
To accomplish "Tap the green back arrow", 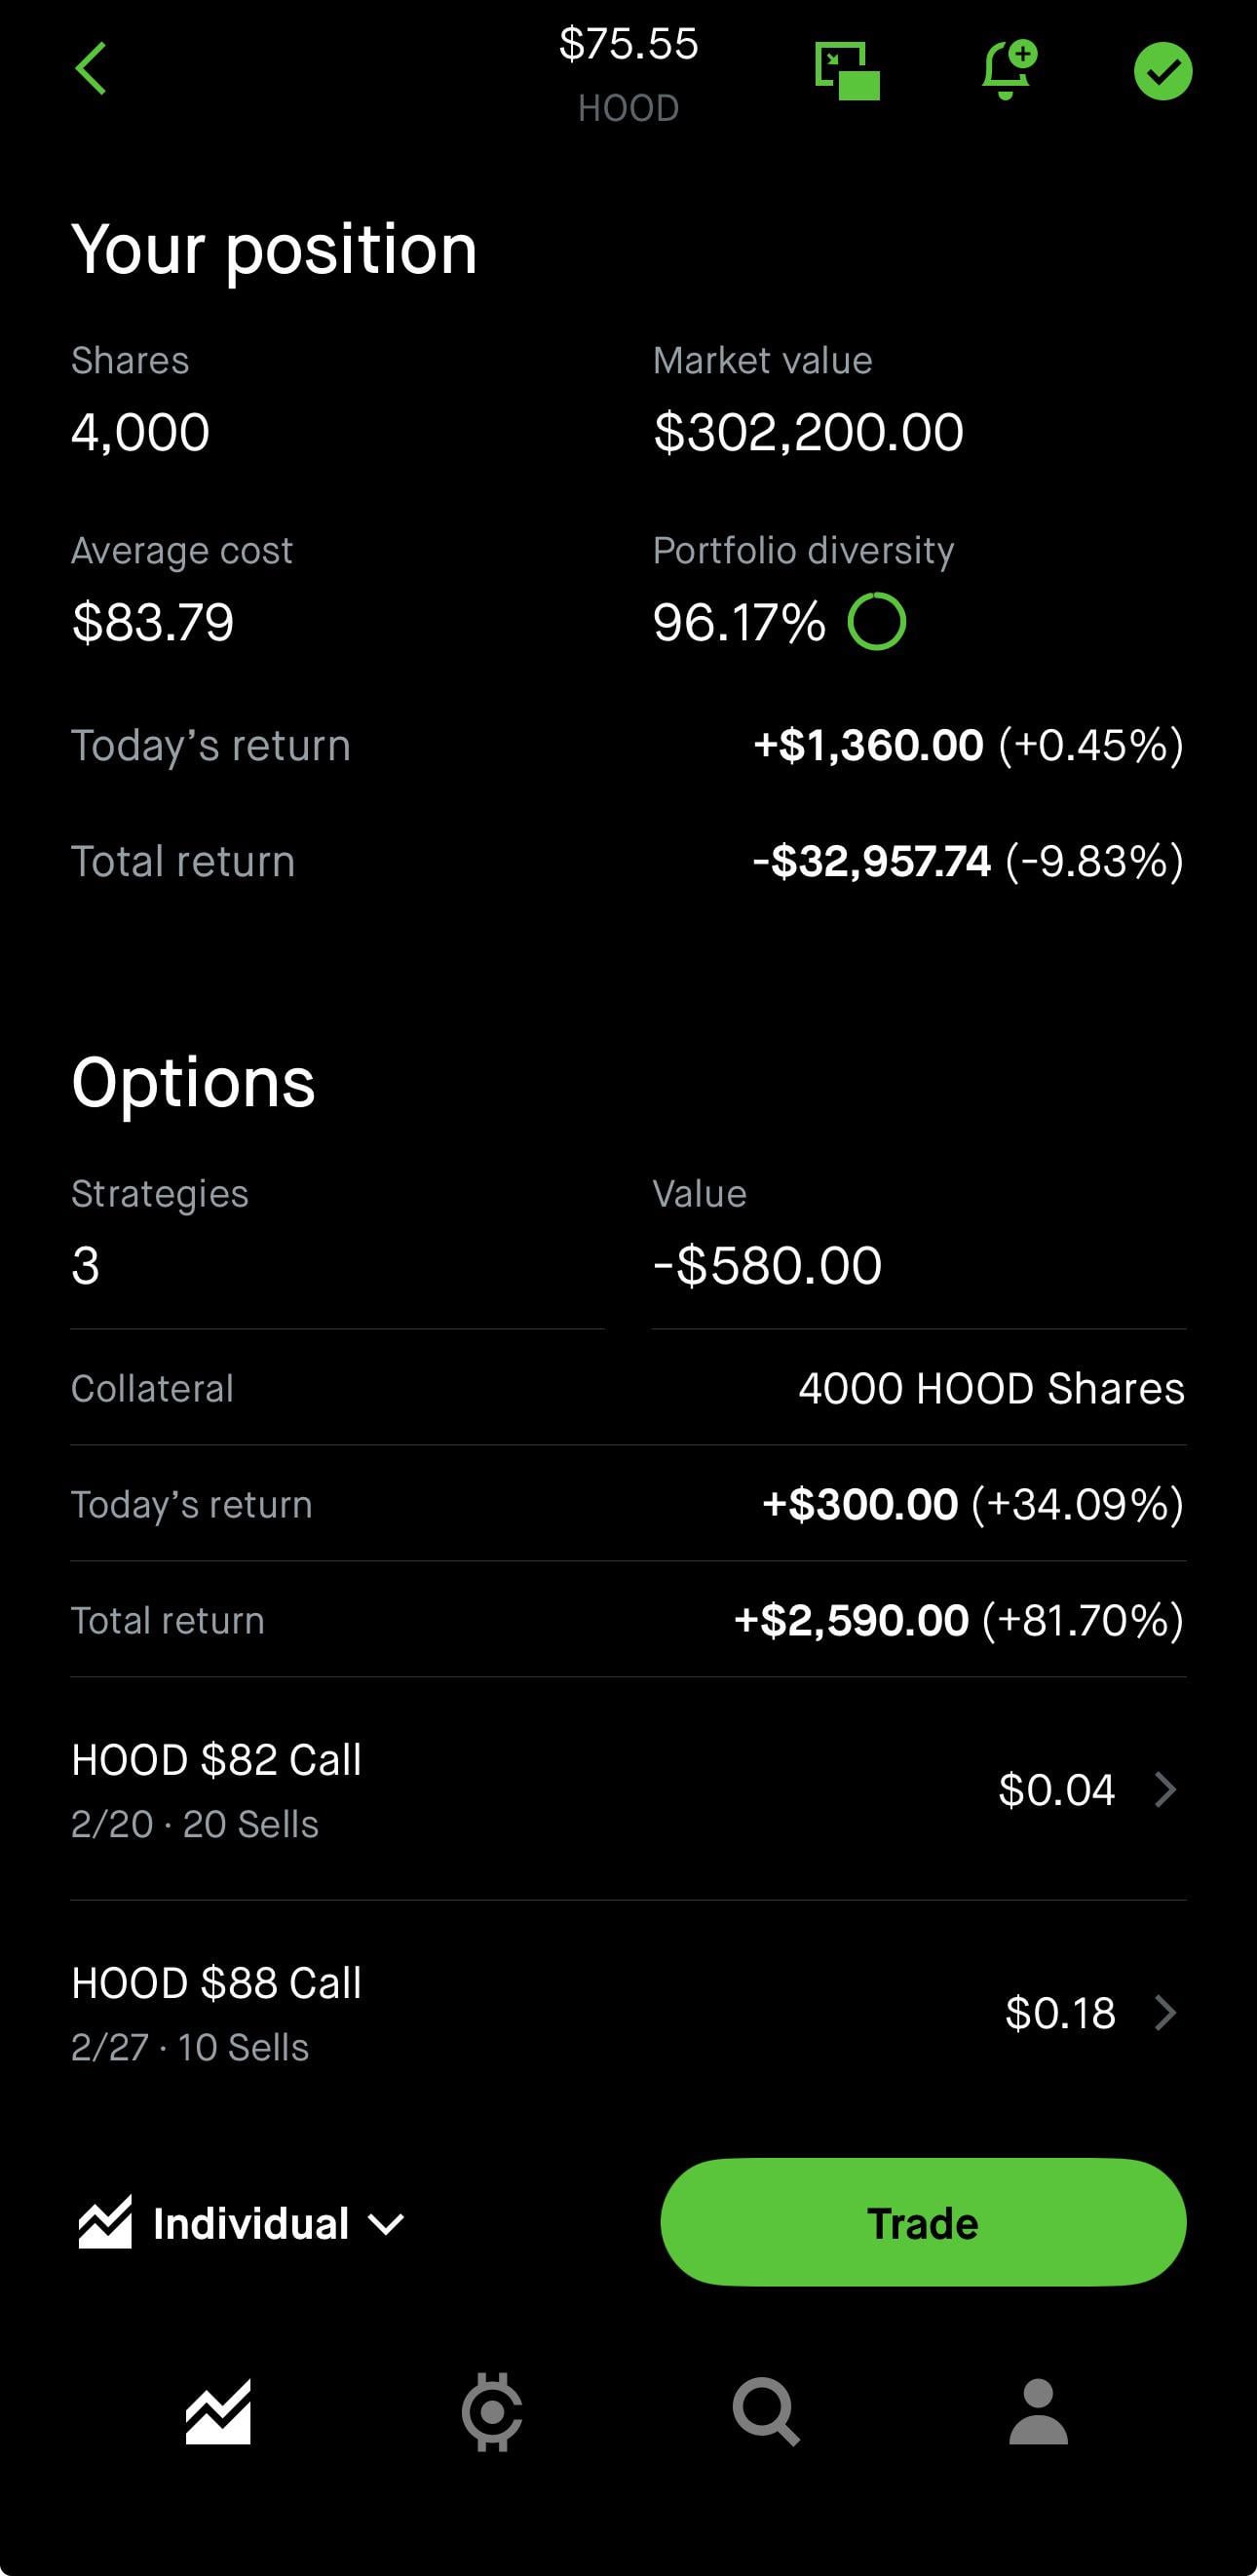I will tap(91, 69).
